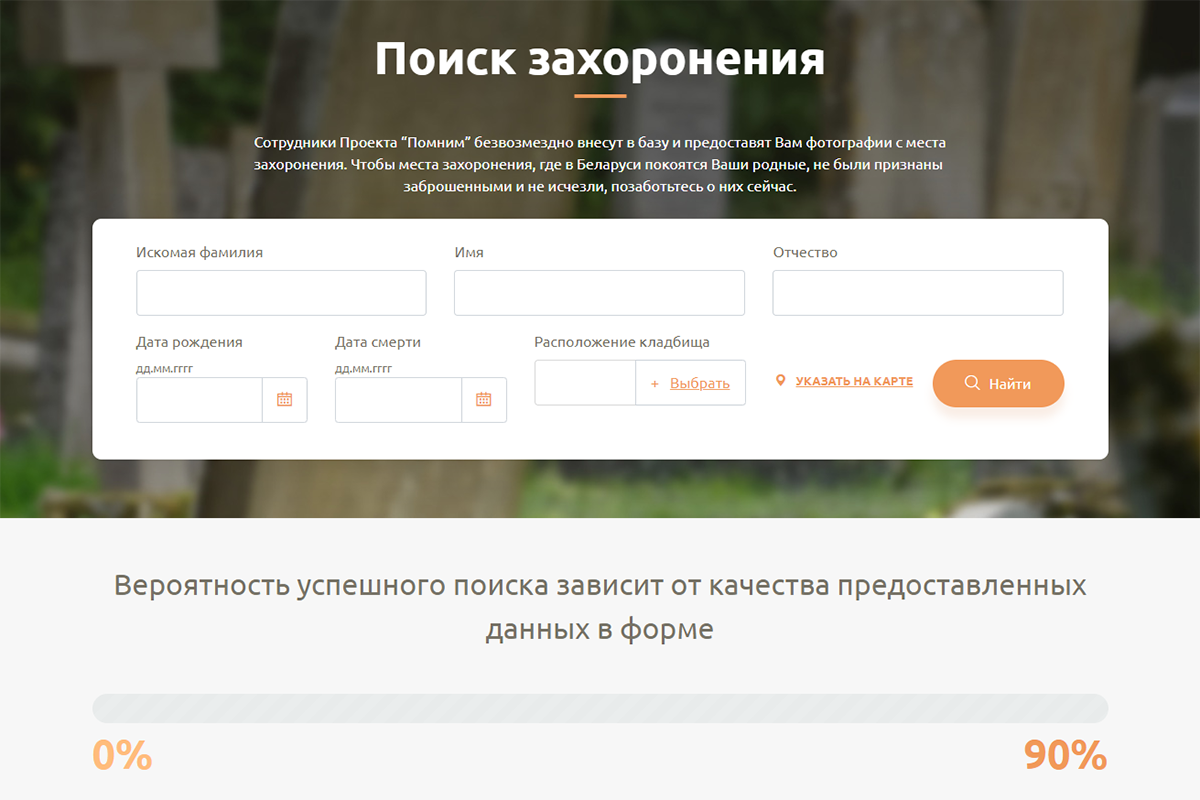Select the Отчество input field
1200x800 pixels.
[917, 293]
